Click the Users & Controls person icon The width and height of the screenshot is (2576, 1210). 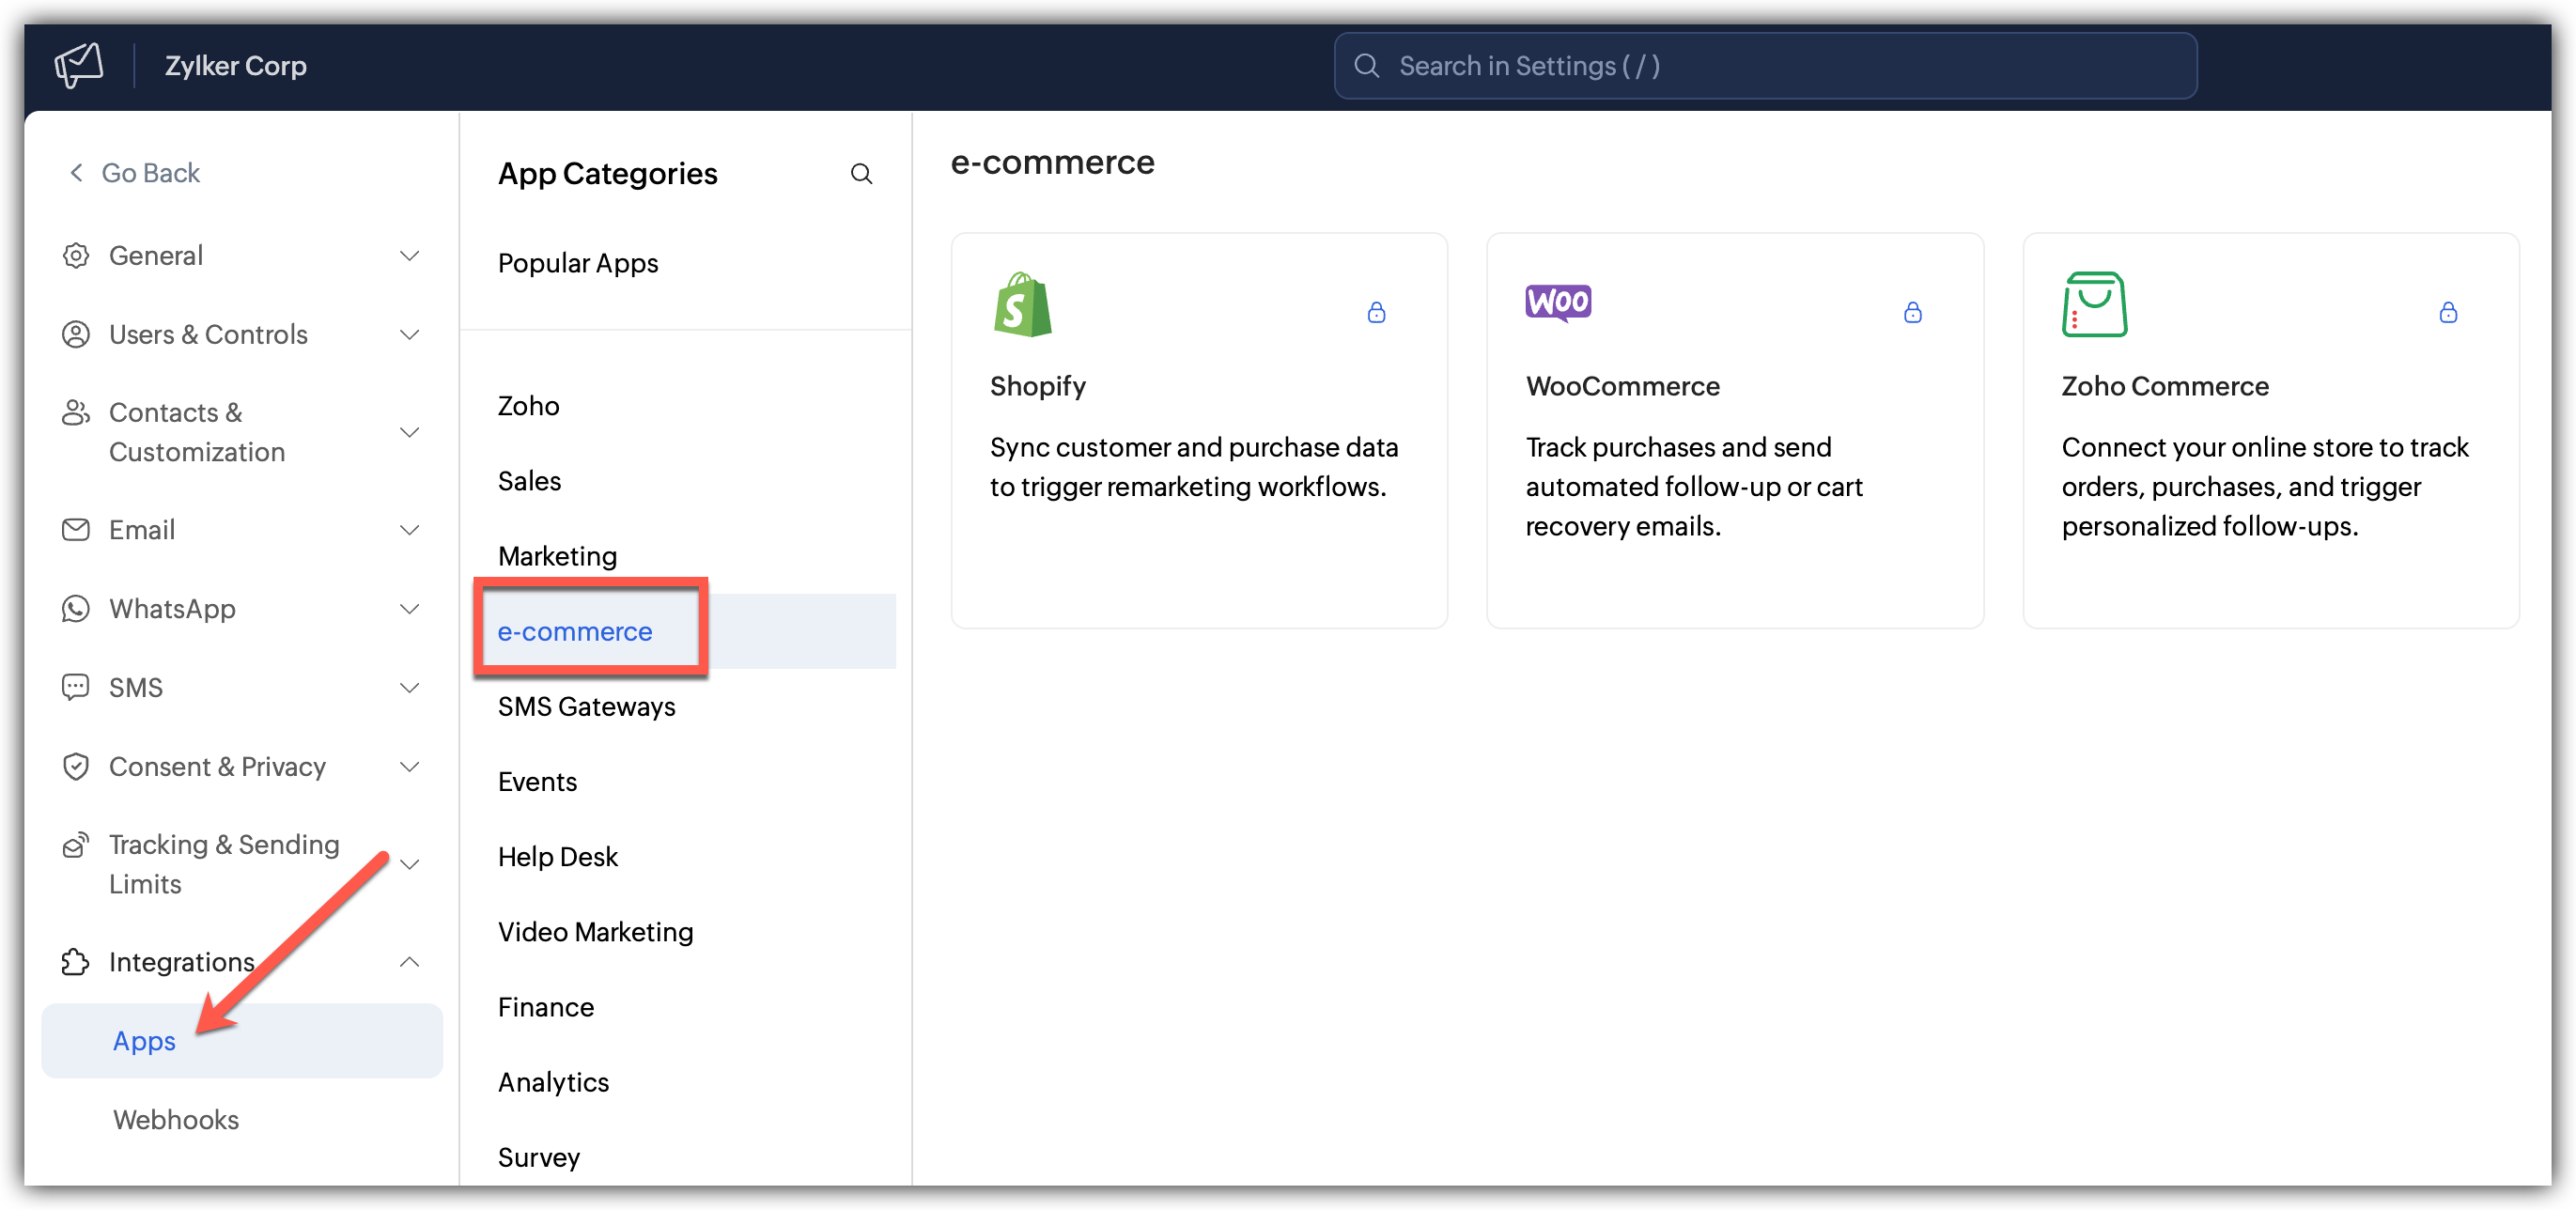pos(76,334)
